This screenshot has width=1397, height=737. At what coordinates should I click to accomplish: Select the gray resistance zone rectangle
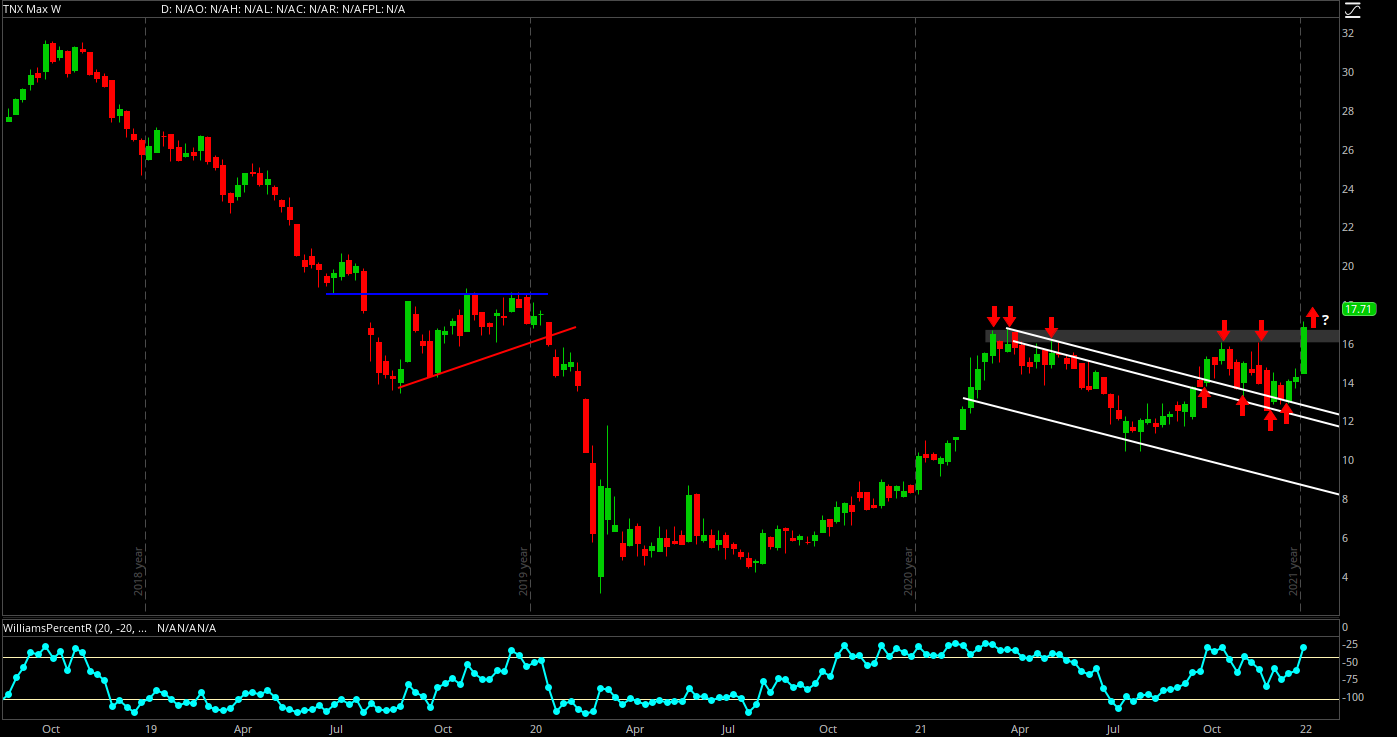coord(1162,336)
